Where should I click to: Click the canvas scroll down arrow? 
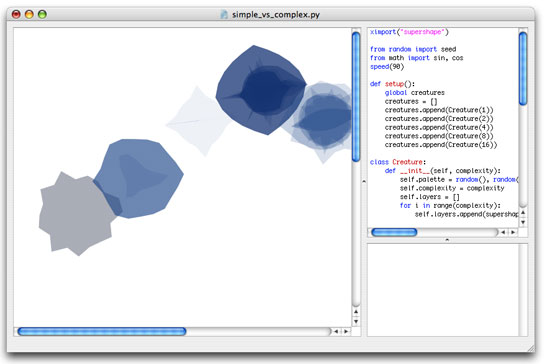356,321
